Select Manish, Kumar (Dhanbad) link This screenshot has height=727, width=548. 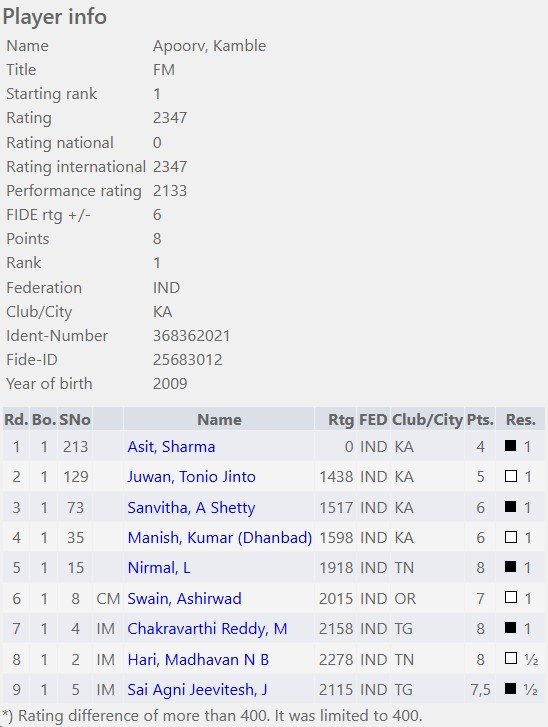(x=220, y=537)
